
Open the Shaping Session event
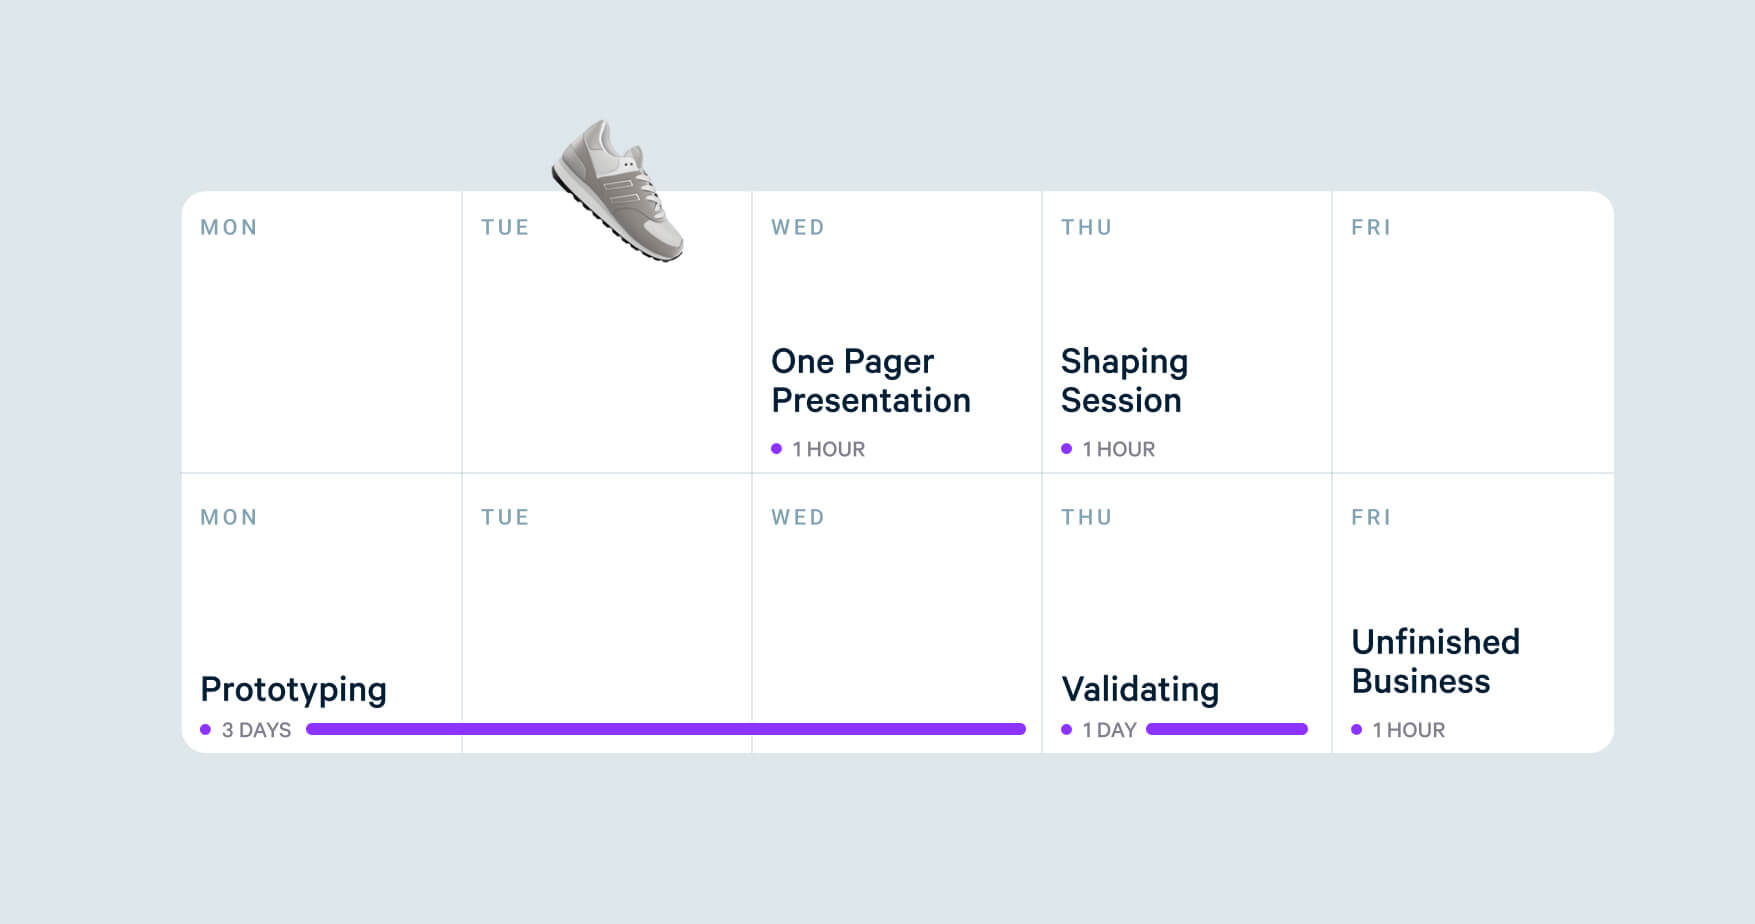tap(1124, 381)
